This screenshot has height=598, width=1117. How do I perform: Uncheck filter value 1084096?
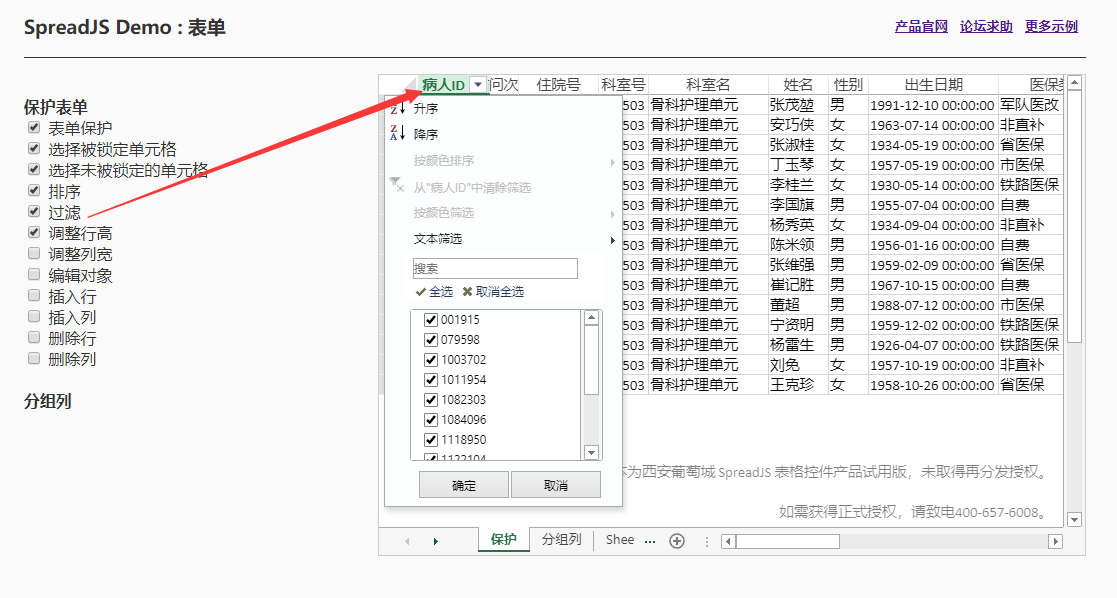pos(430,419)
